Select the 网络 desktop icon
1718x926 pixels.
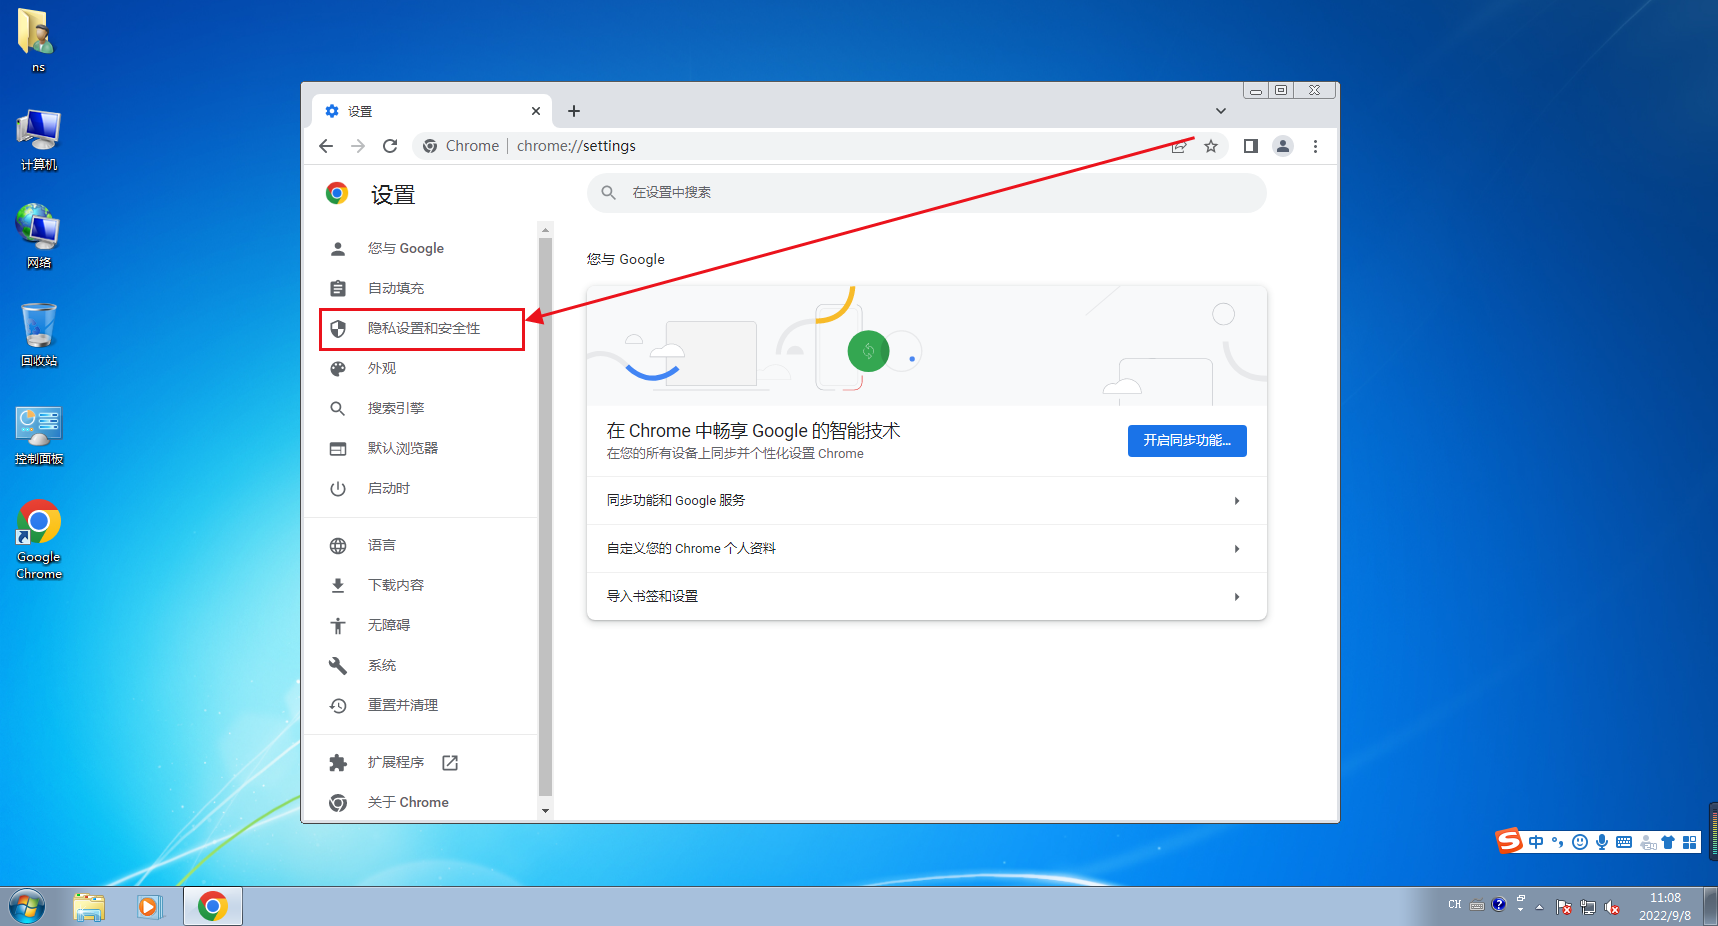(38, 237)
